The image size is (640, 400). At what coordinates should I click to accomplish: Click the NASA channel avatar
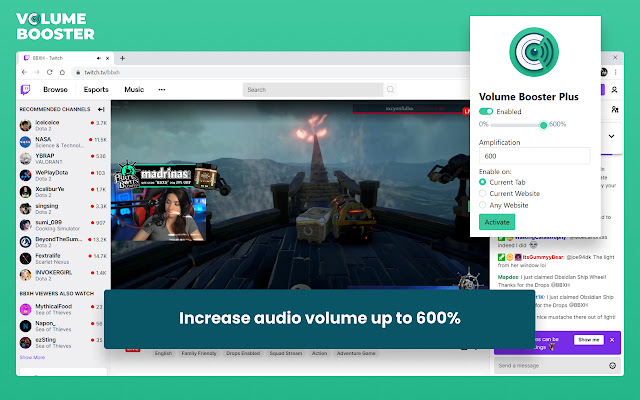pyautogui.click(x=25, y=142)
